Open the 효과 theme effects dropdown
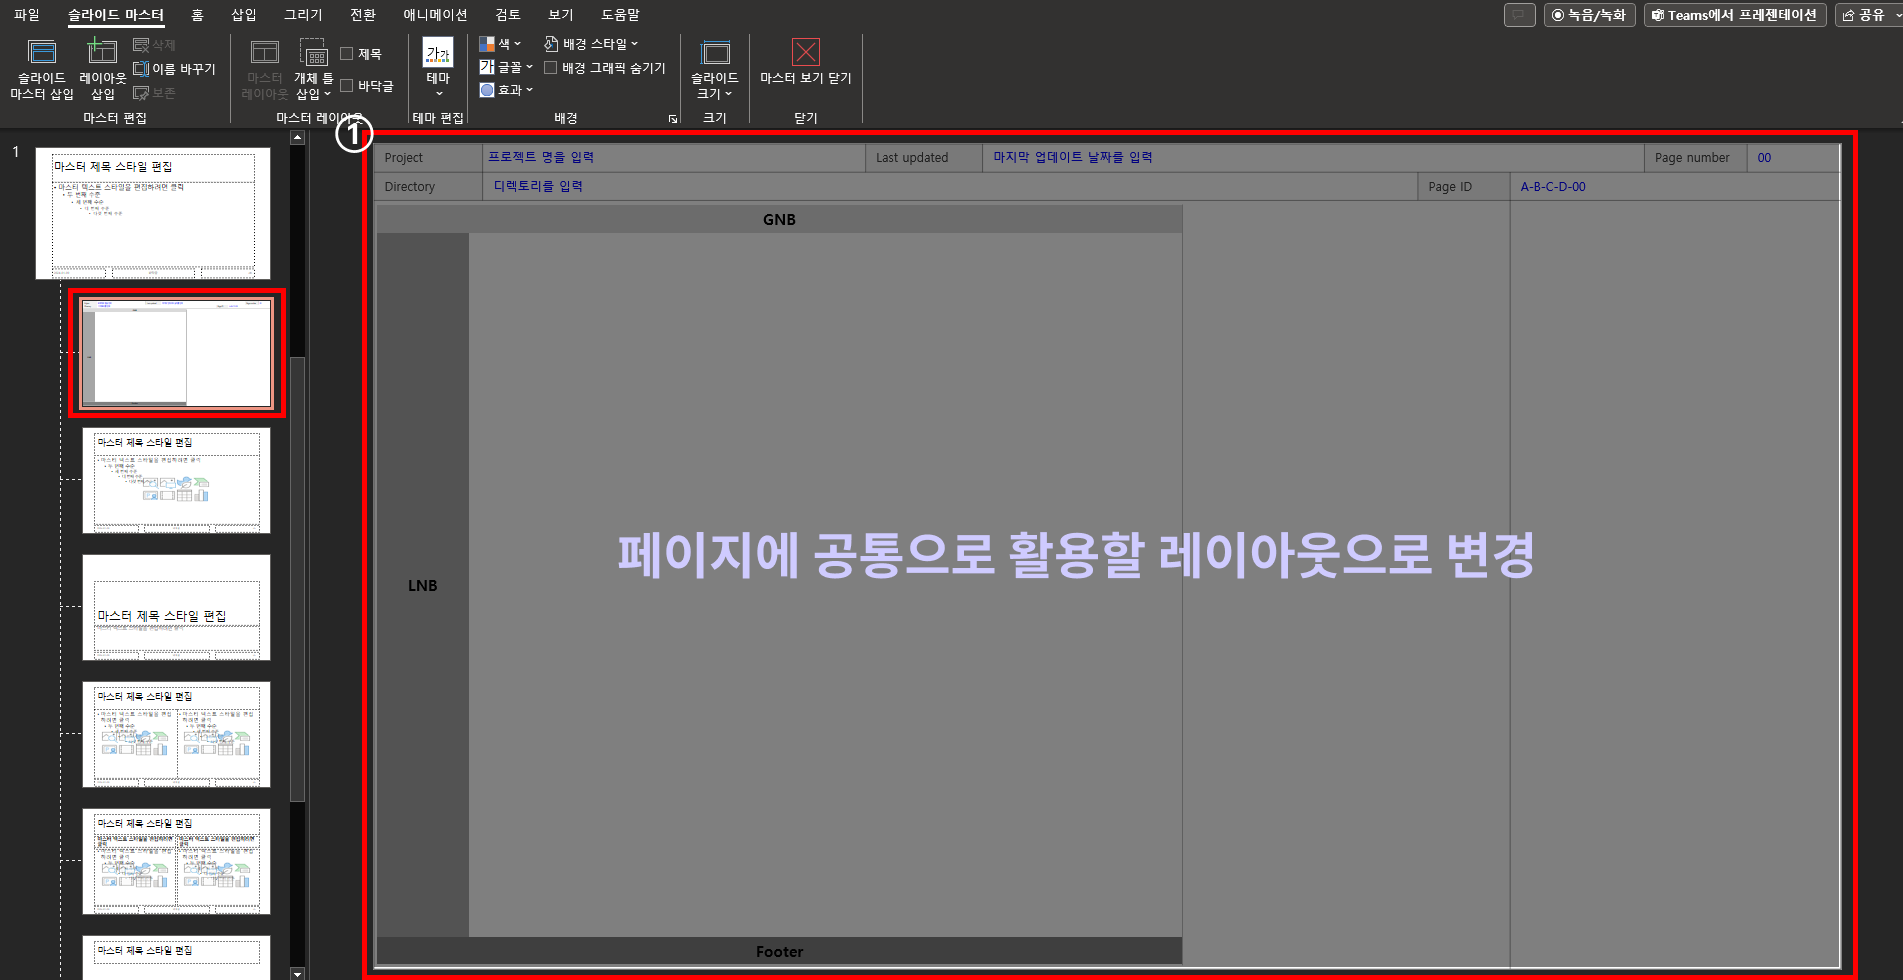Viewport: 1903px width, 980px height. point(506,90)
